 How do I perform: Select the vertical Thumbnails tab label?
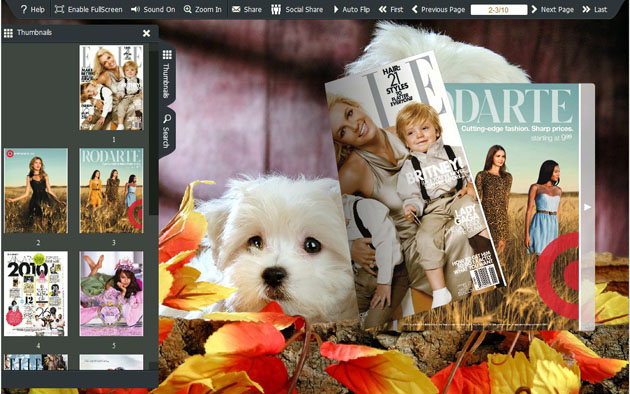pos(166,80)
